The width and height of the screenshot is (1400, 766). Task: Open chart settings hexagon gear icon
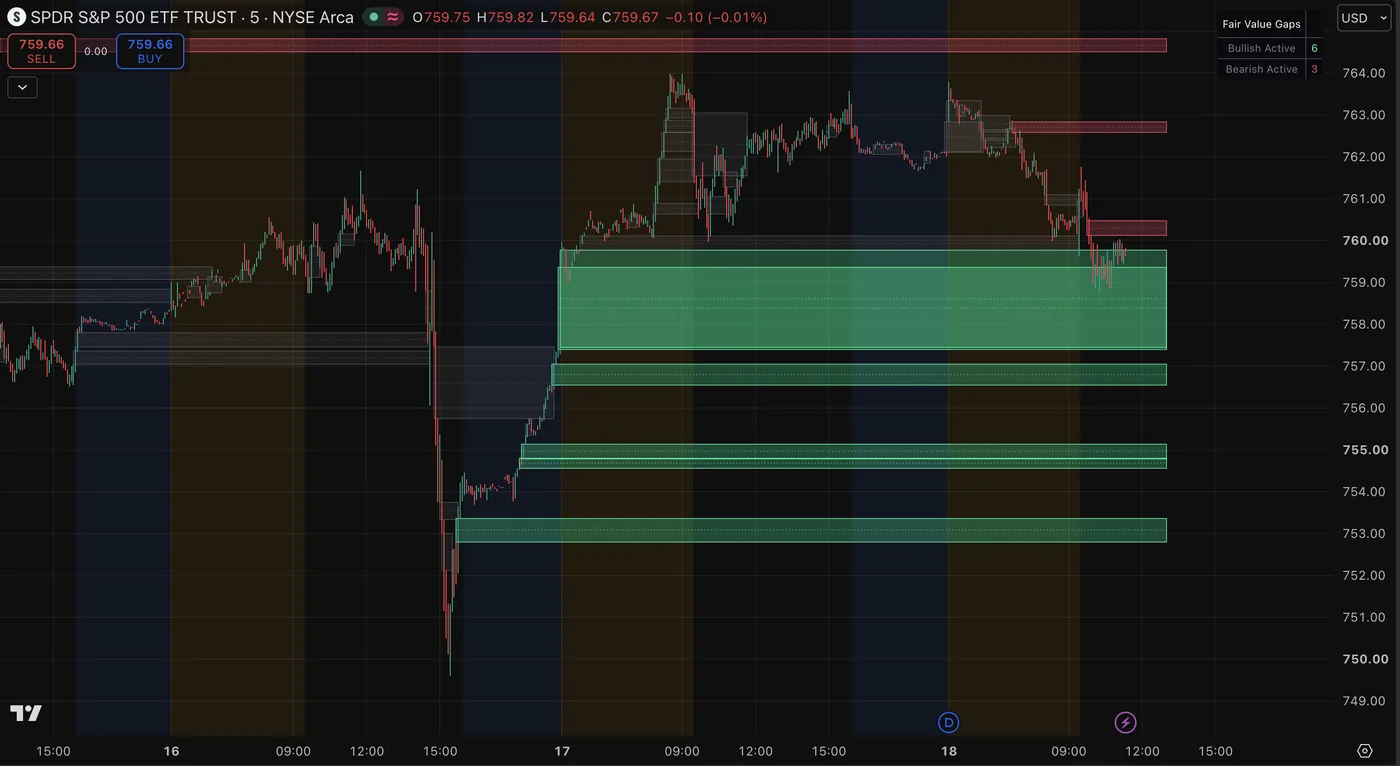(x=1365, y=751)
